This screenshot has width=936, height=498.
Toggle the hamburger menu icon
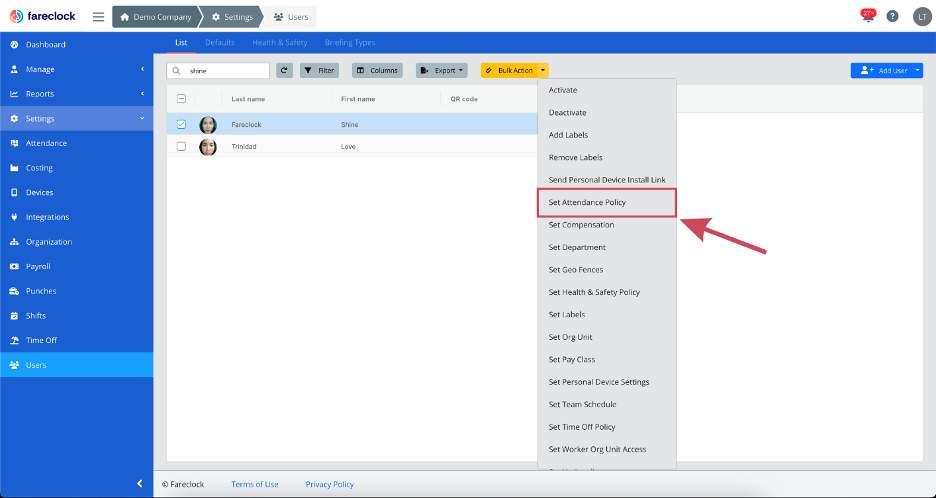click(98, 17)
